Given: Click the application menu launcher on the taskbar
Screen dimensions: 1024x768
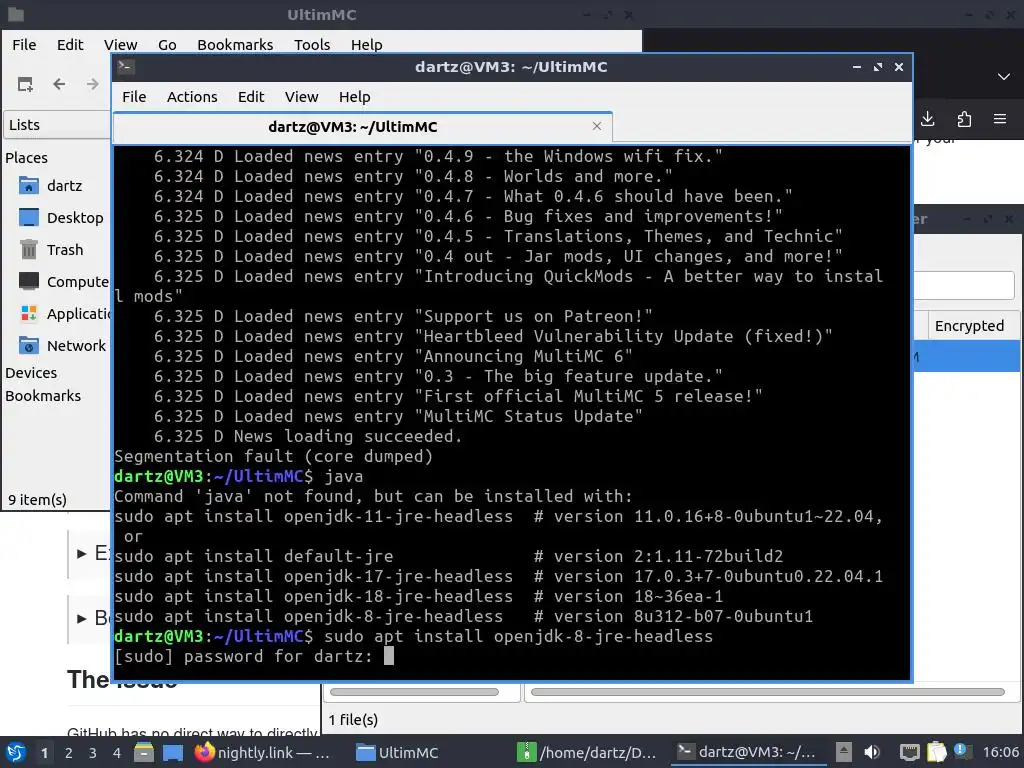Looking at the screenshot, I should pos(16,752).
